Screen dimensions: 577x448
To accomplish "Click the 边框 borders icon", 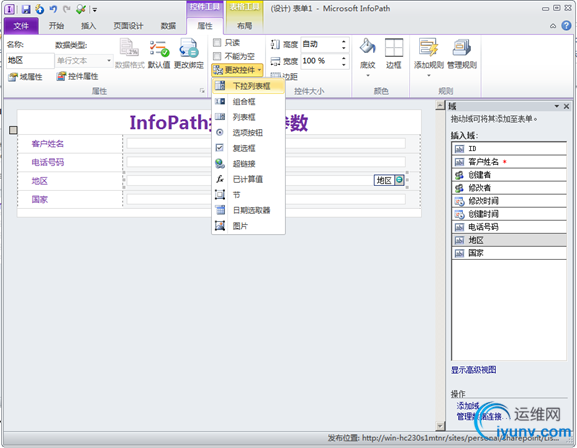I will coord(393,53).
